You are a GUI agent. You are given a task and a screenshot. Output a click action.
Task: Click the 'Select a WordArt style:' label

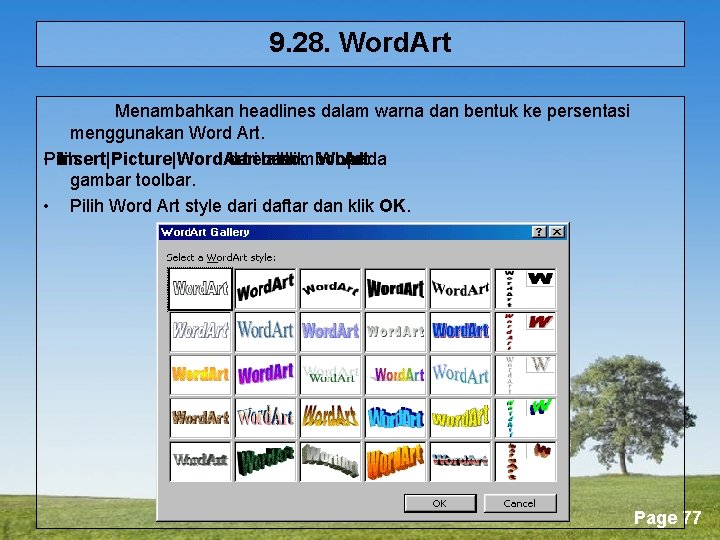[221, 257]
